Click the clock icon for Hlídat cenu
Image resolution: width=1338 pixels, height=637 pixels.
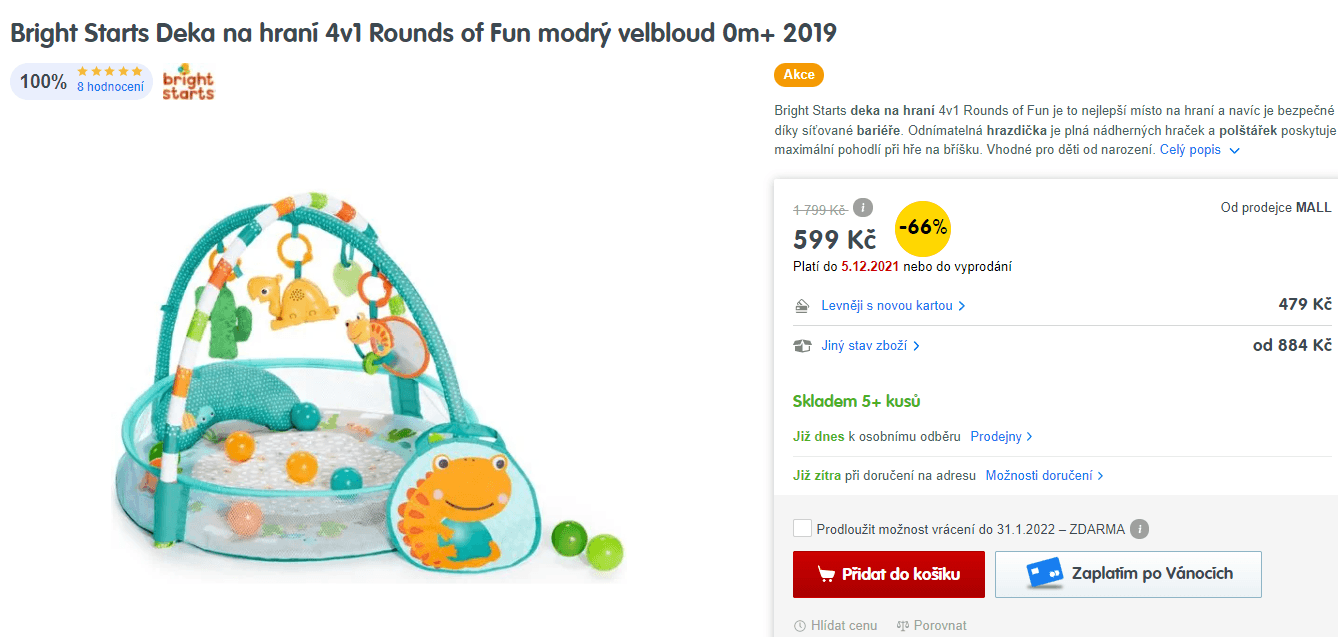coord(800,626)
